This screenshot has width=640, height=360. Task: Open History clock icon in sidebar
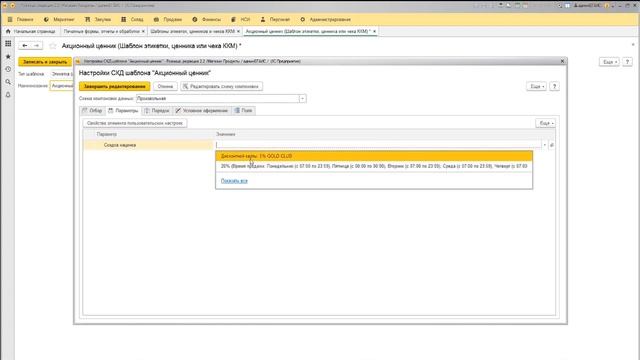[x=8, y=69]
